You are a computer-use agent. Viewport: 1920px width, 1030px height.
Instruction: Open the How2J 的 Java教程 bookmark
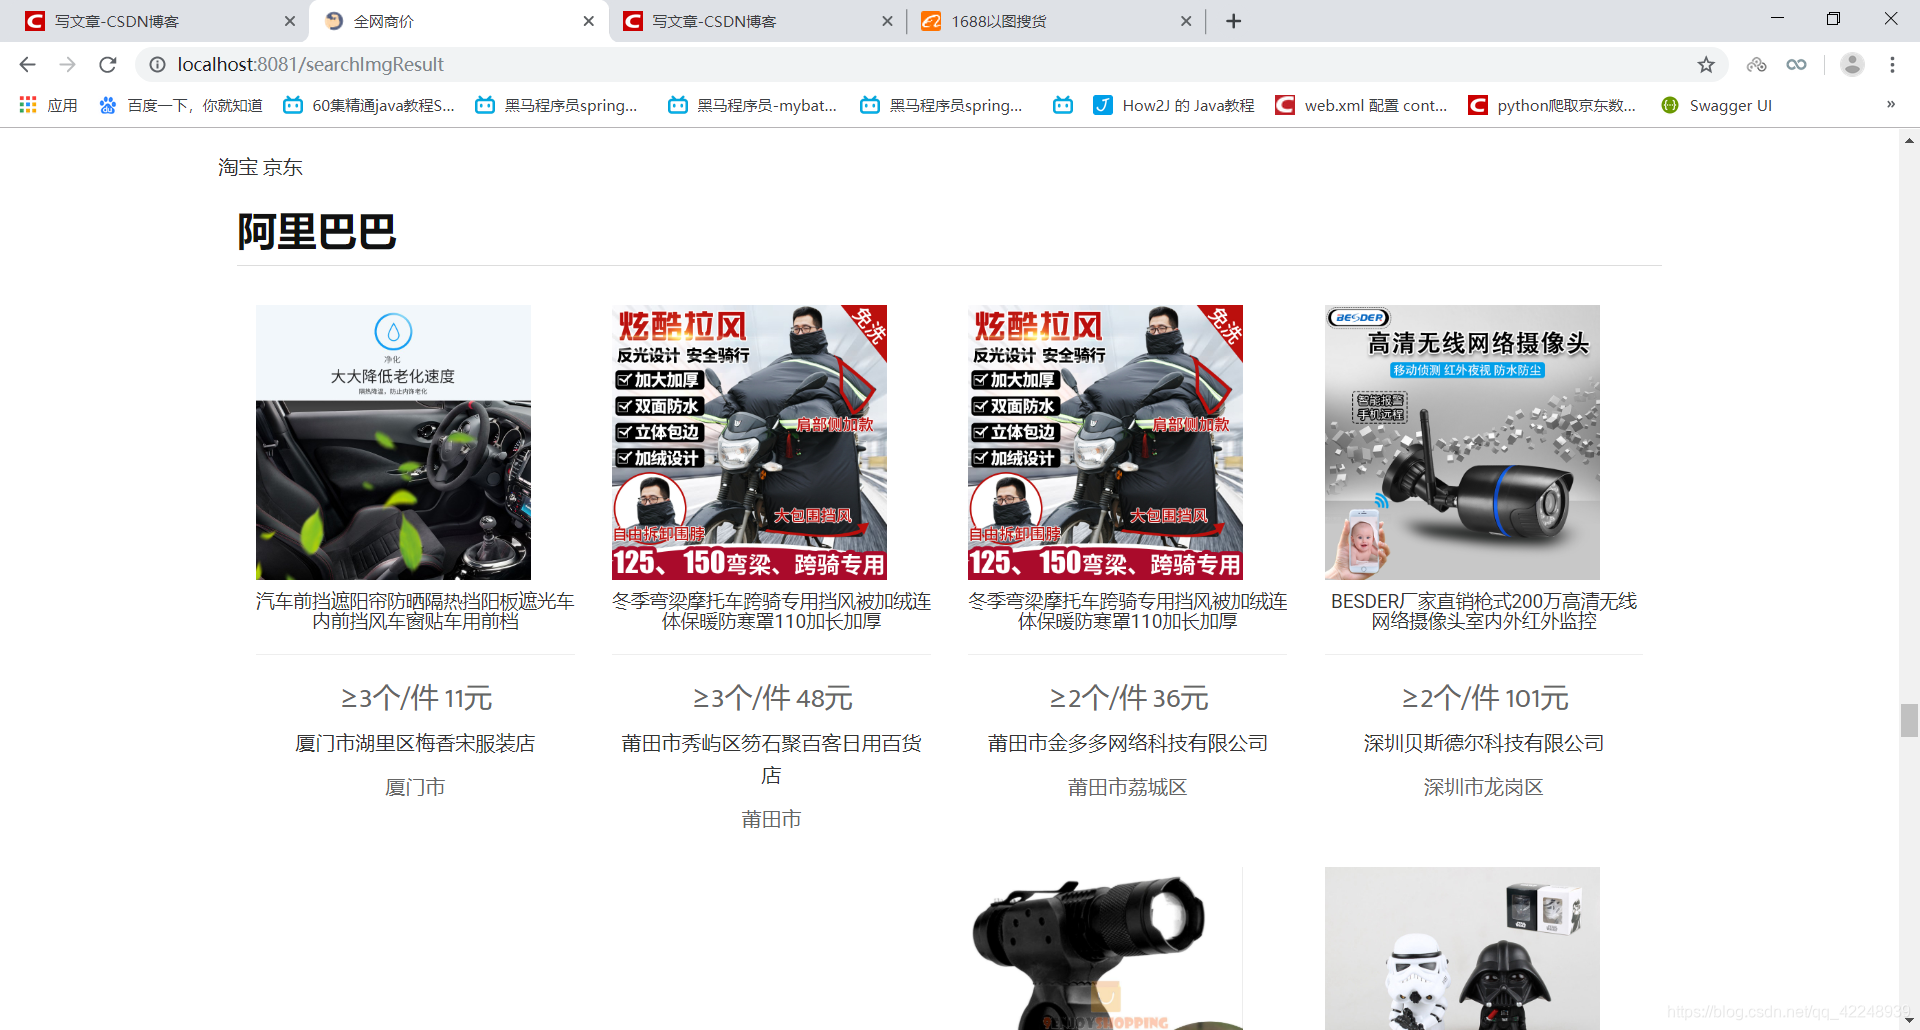point(1174,105)
